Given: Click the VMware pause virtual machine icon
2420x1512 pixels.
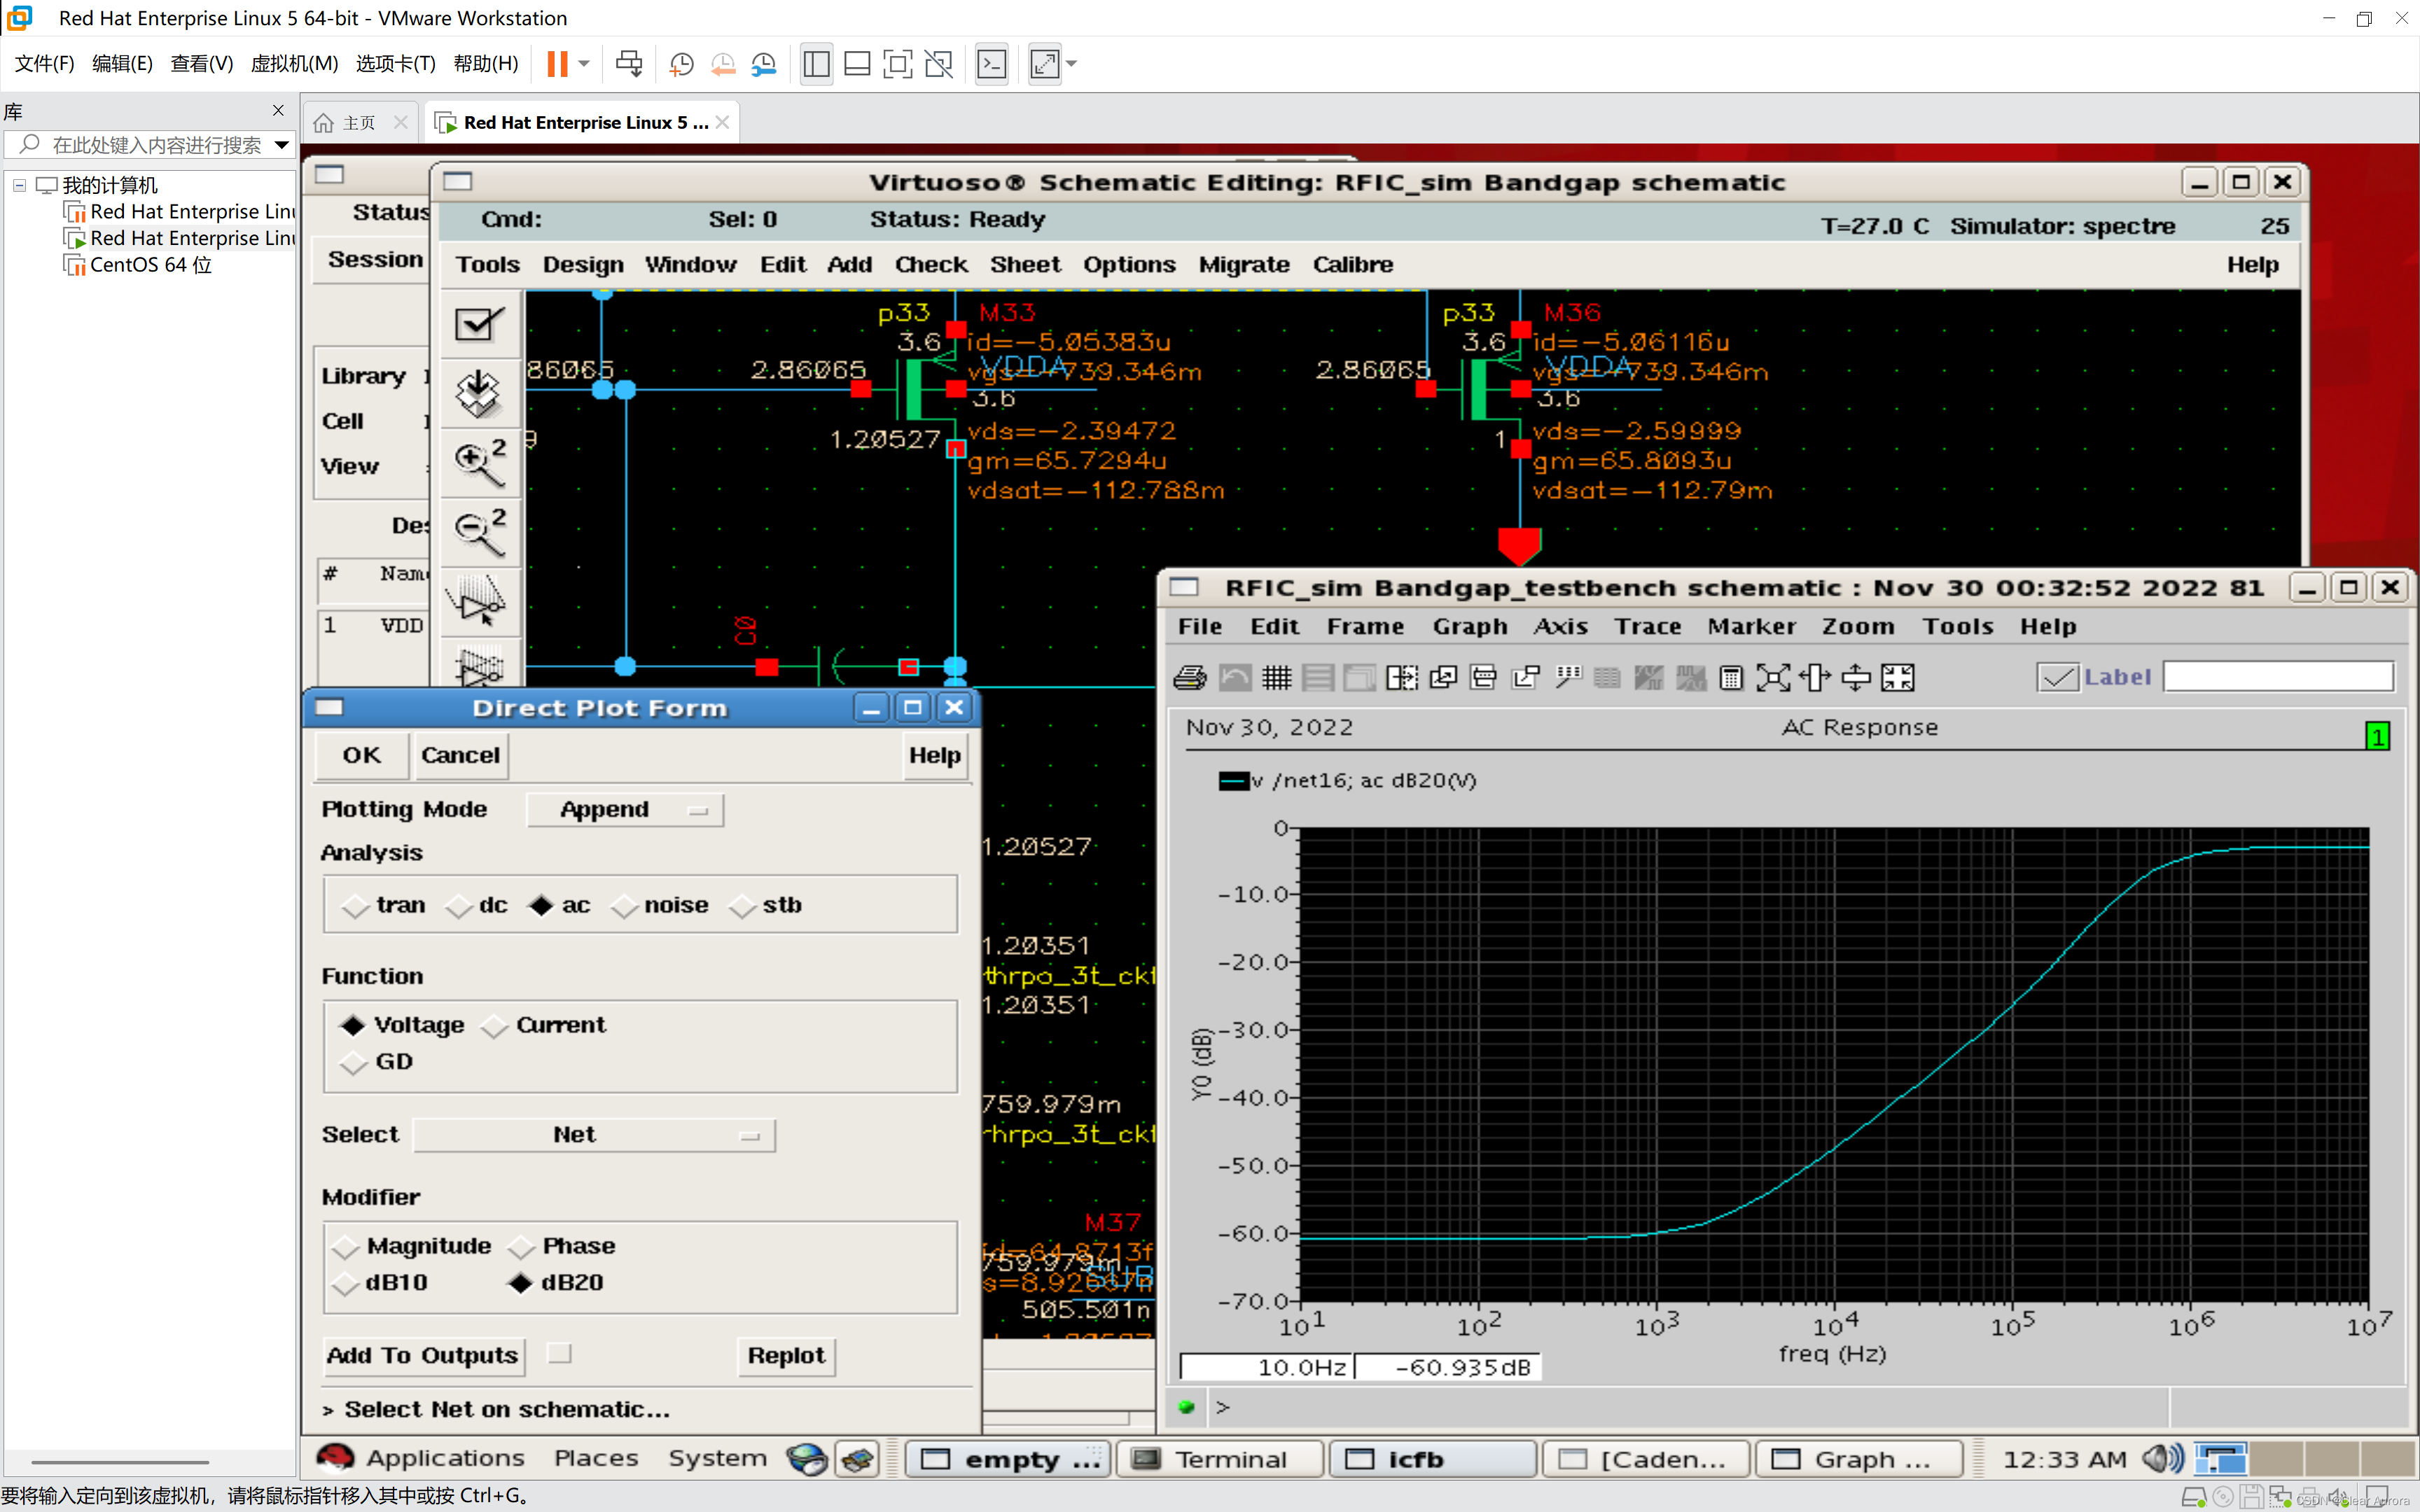Looking at the screenshot, I should tap(557, 64).
